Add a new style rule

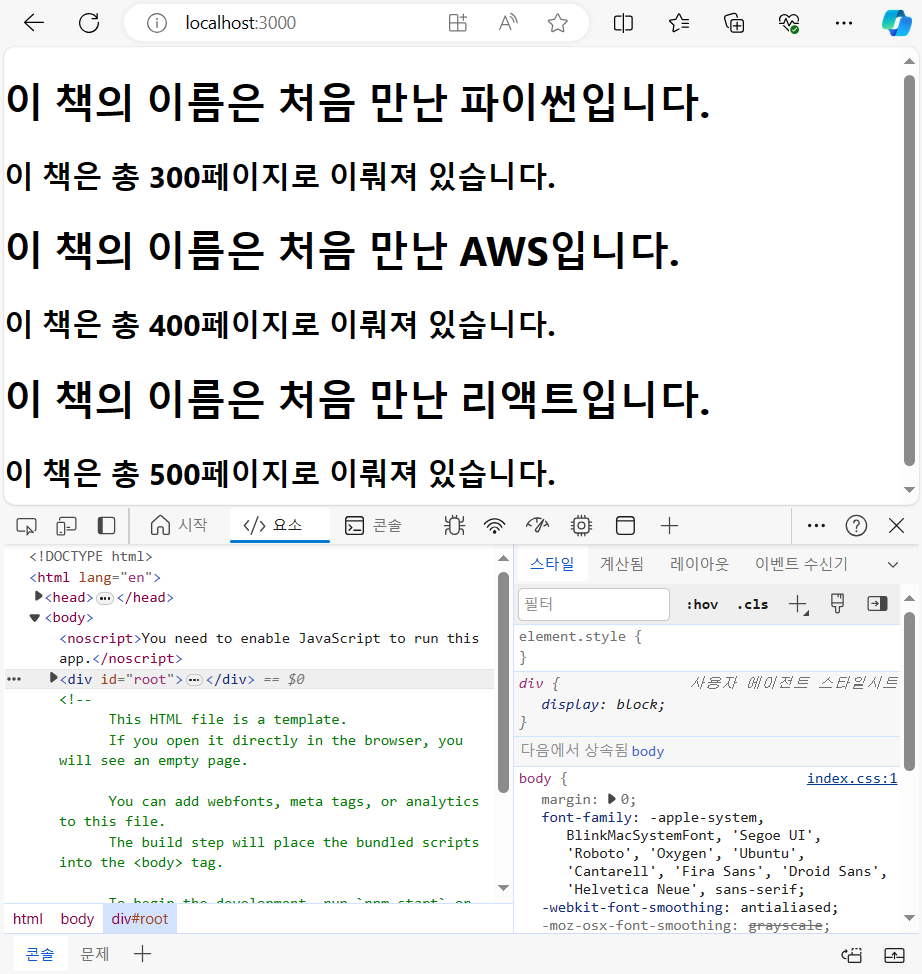pos(798,604)
